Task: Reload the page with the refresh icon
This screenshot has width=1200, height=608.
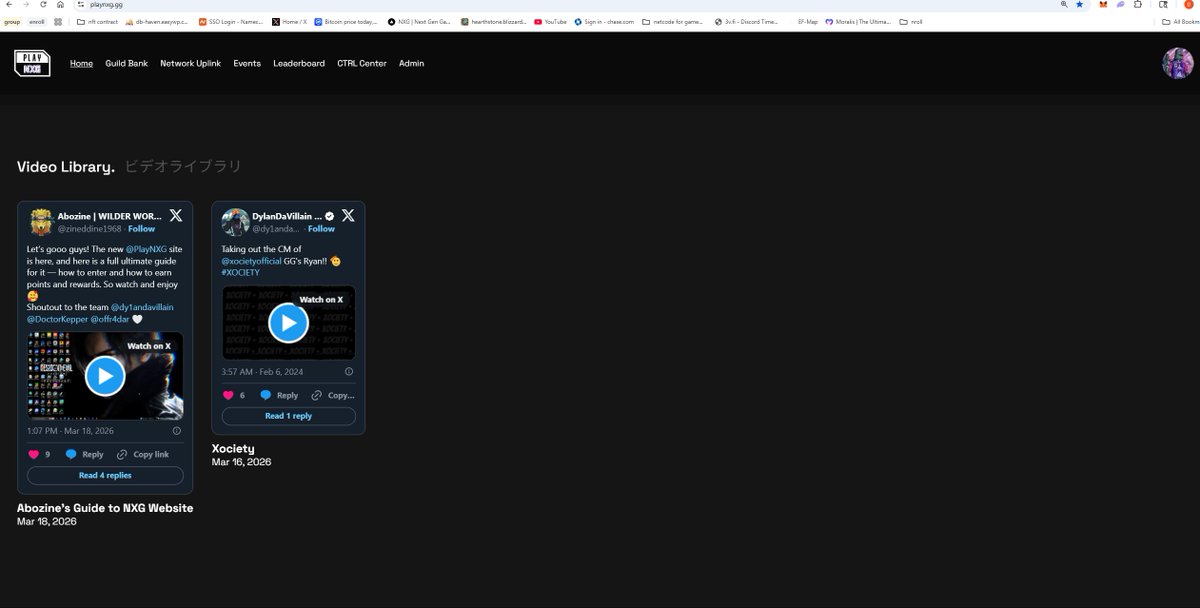Action: (43, 4)
